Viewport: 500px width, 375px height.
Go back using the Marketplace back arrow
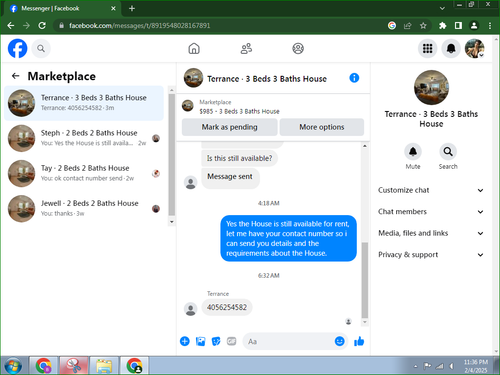pos(15,76)
